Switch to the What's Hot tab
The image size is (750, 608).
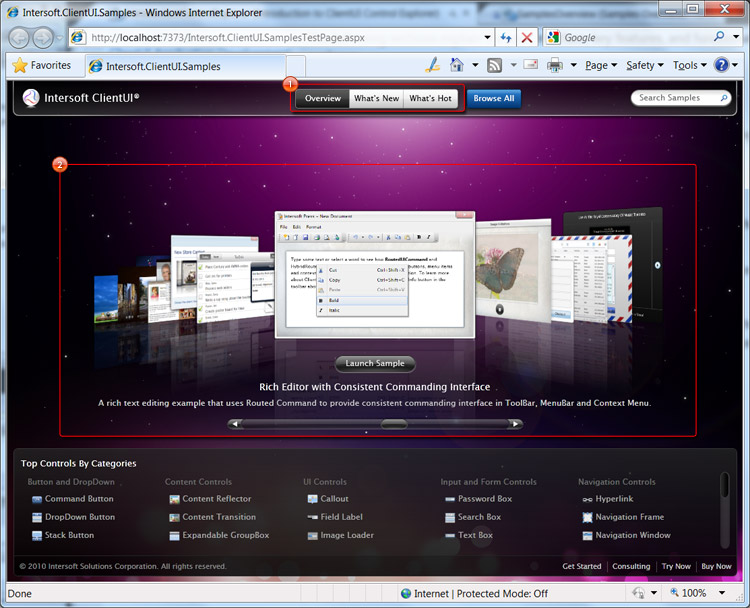(x=430, y=99)
